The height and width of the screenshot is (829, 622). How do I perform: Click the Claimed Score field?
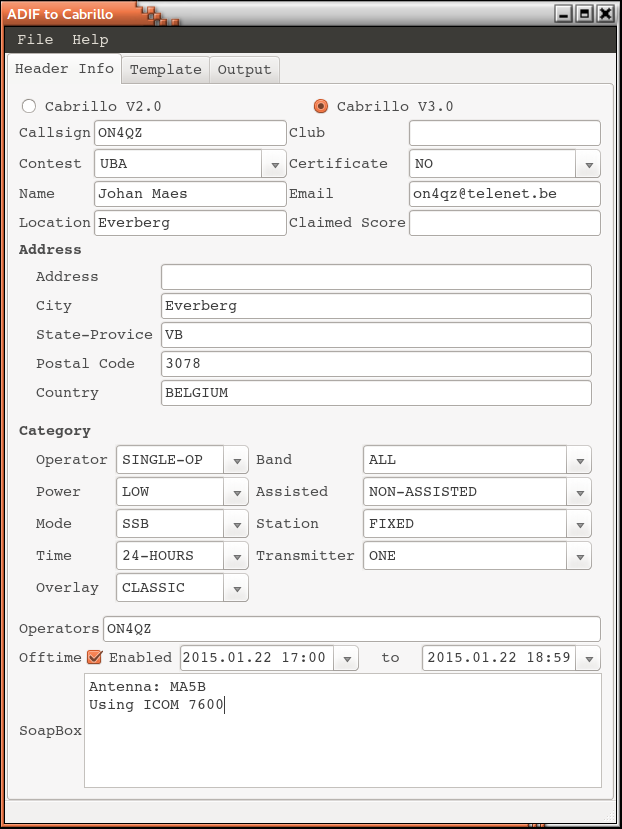click(504, 223)
